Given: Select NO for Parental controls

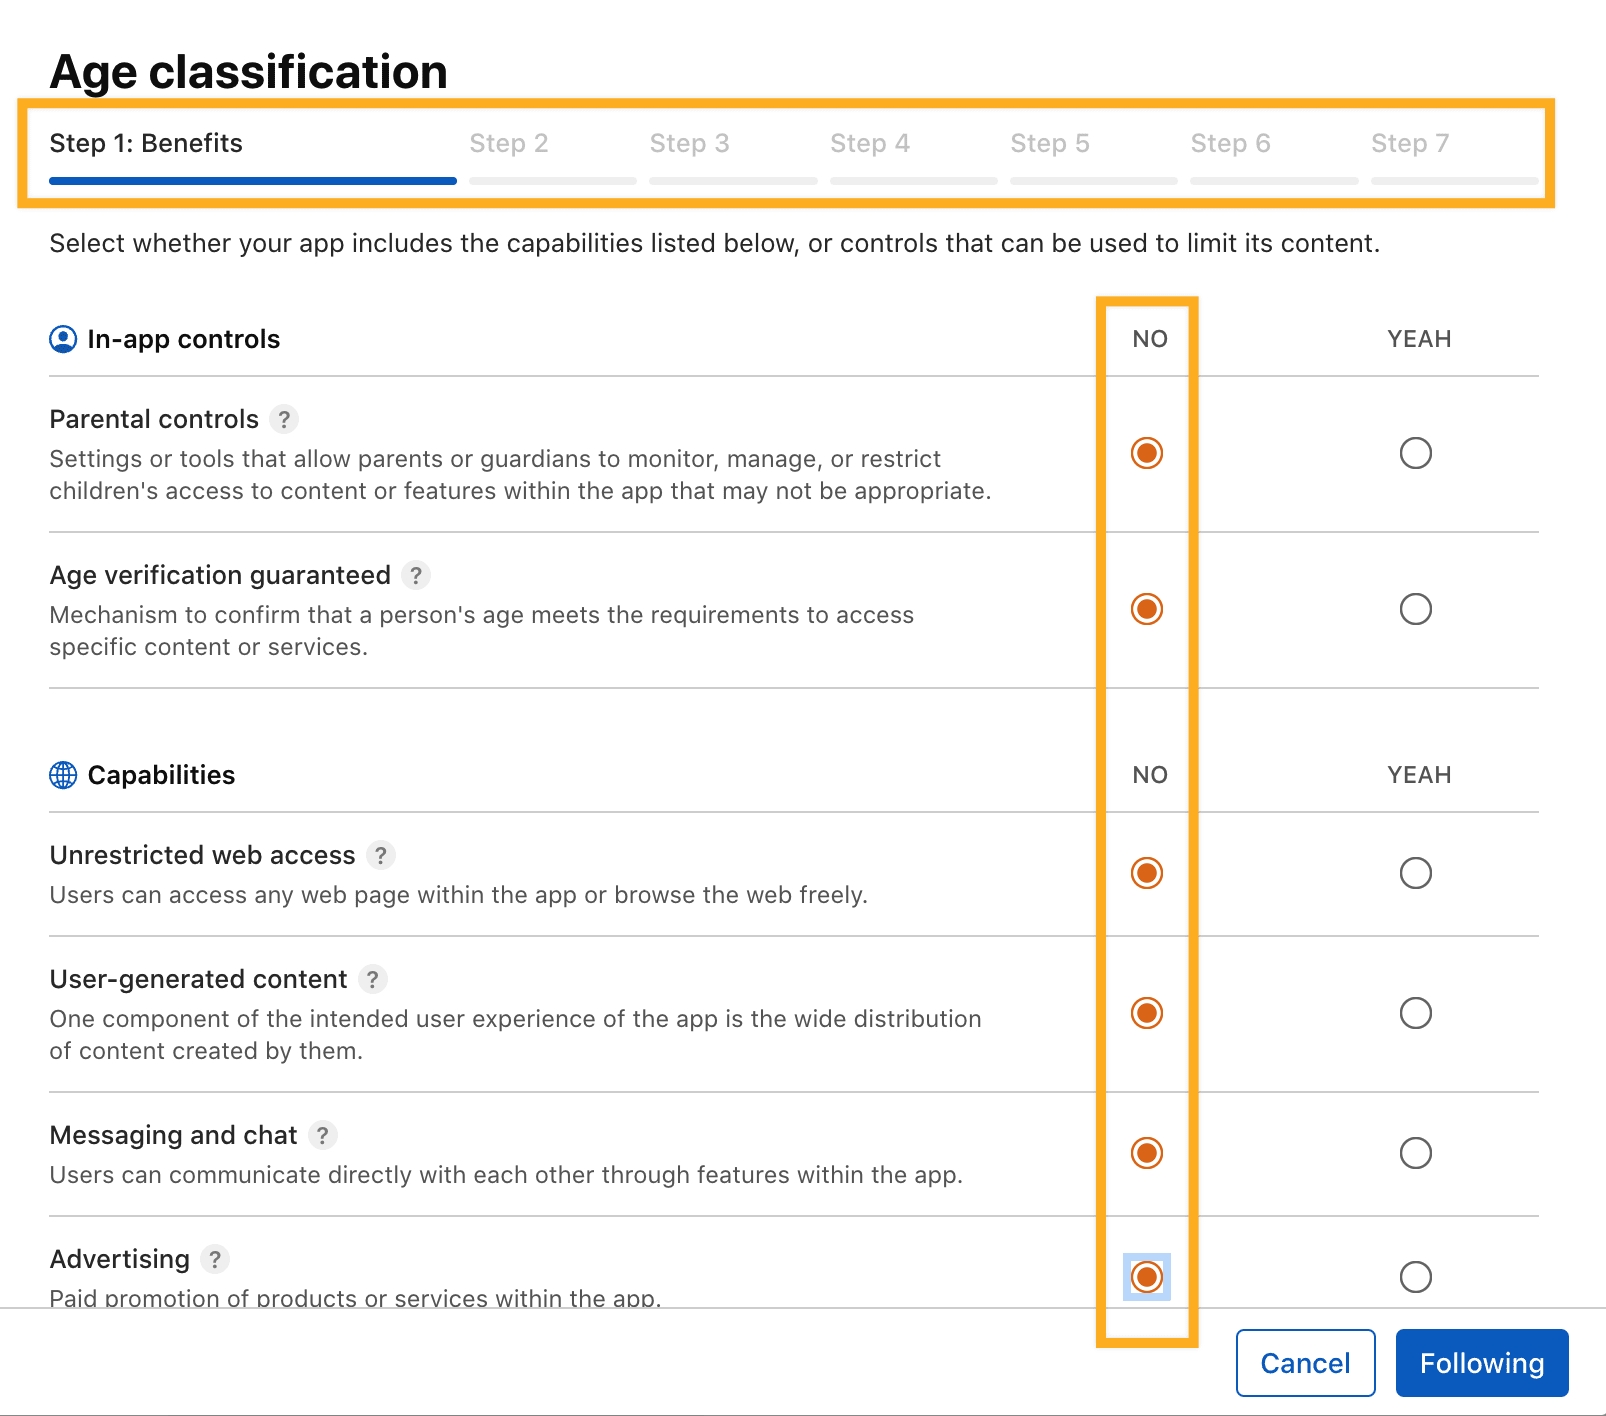Looking at the screenshot, I should point(1147,453).
